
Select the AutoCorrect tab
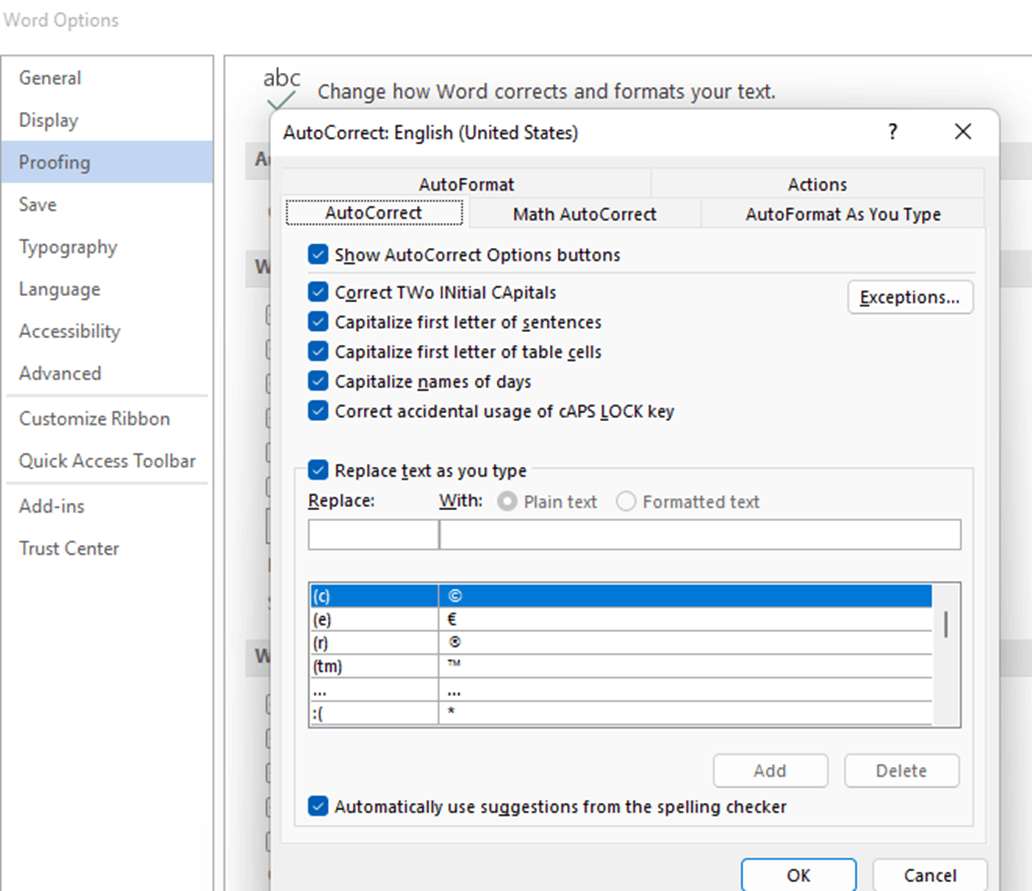point(374,213)
